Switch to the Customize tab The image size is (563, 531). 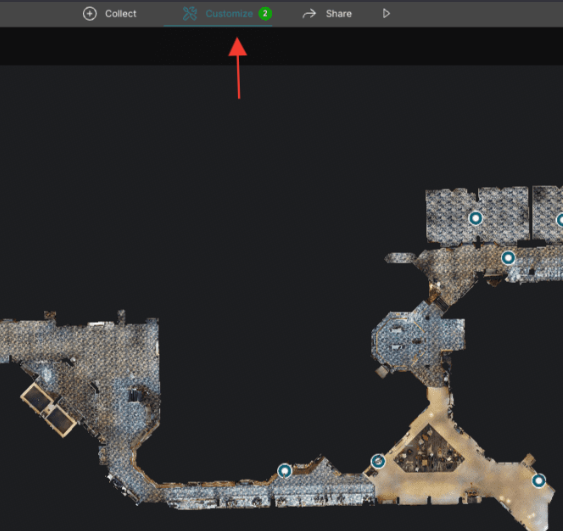click(229, 14)
